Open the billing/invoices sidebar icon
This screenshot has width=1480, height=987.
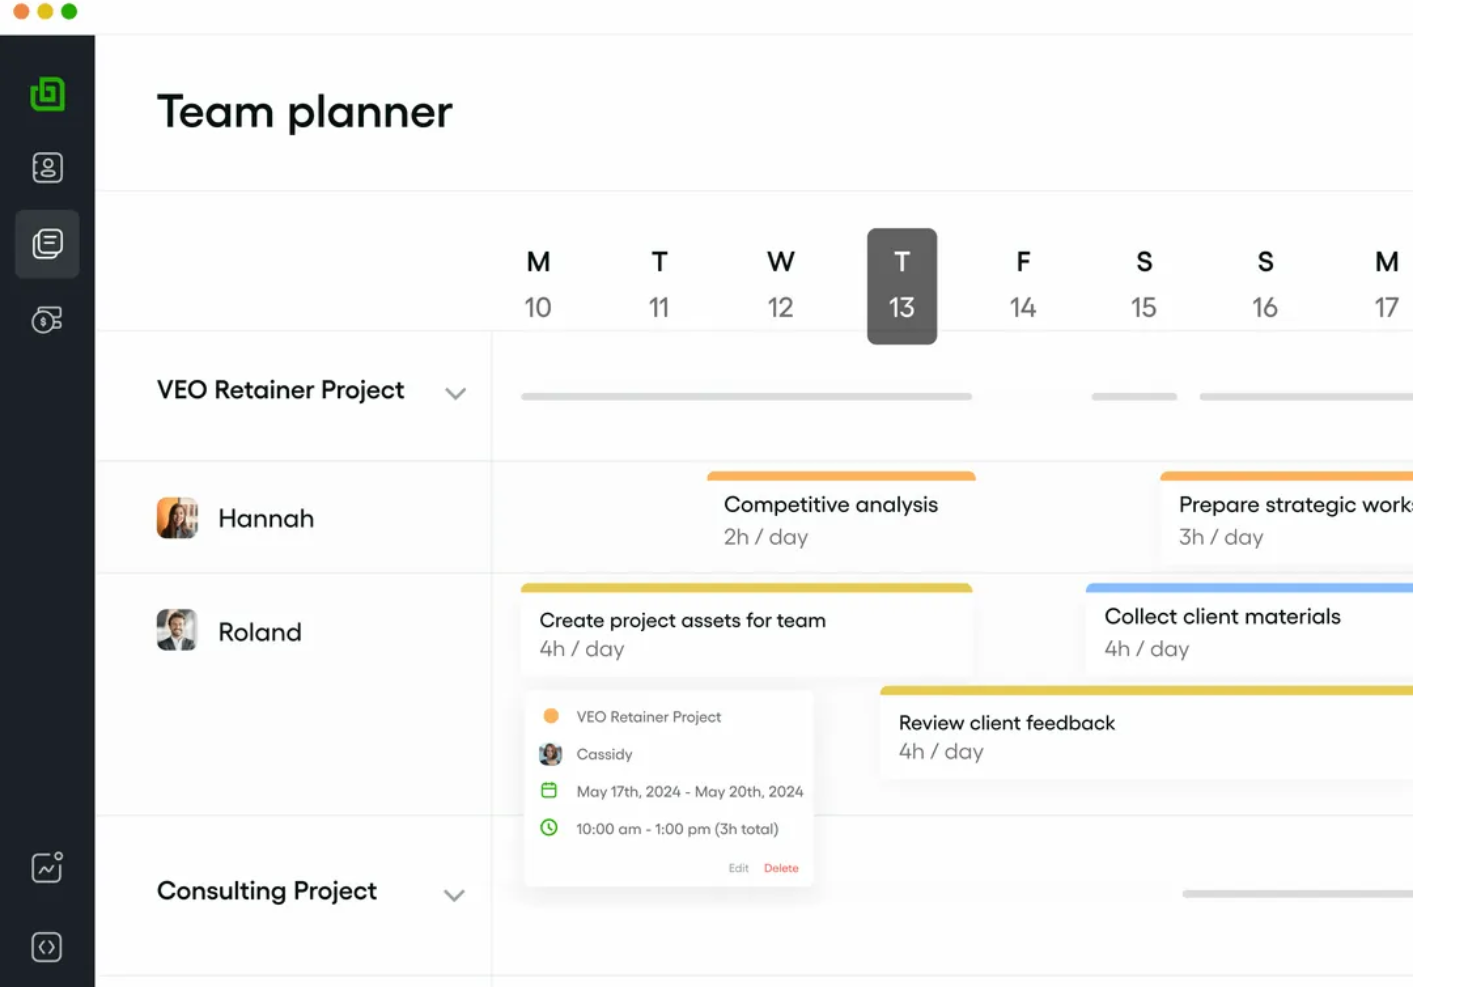[47, 320]
